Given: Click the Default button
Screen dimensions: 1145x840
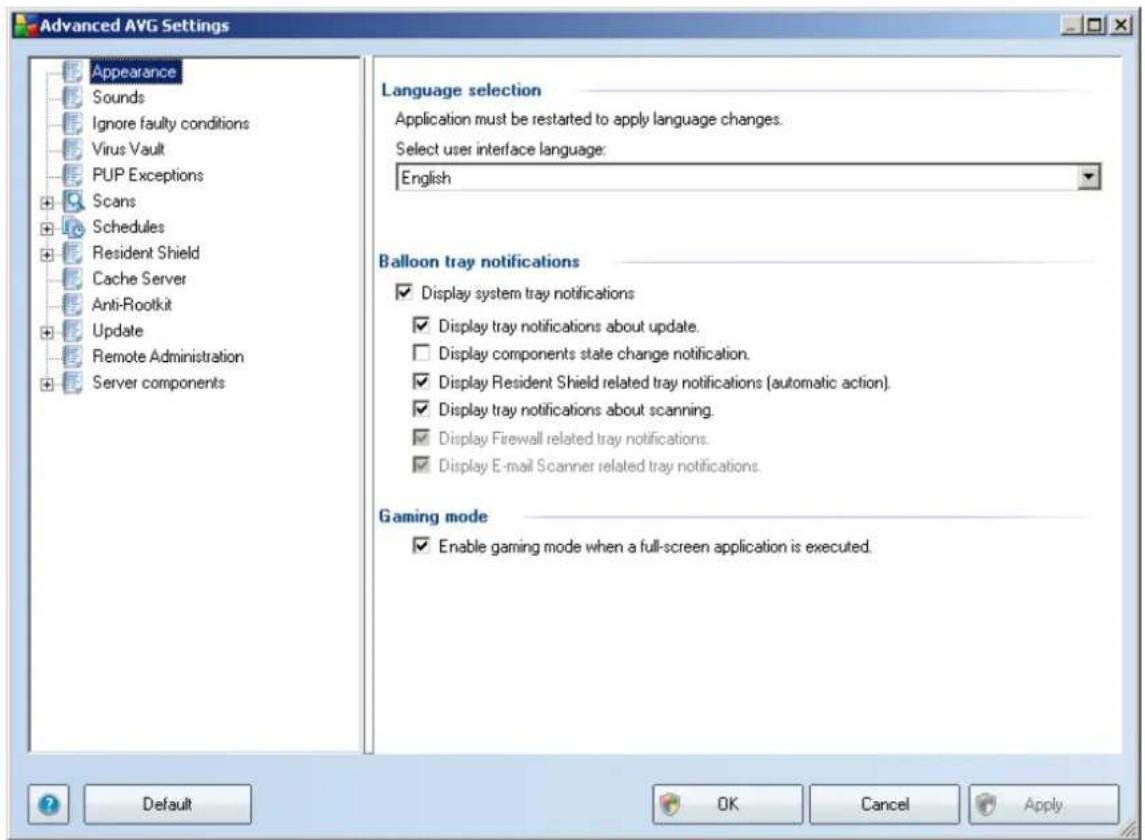Looking at the screenshot, I should 167,804.
